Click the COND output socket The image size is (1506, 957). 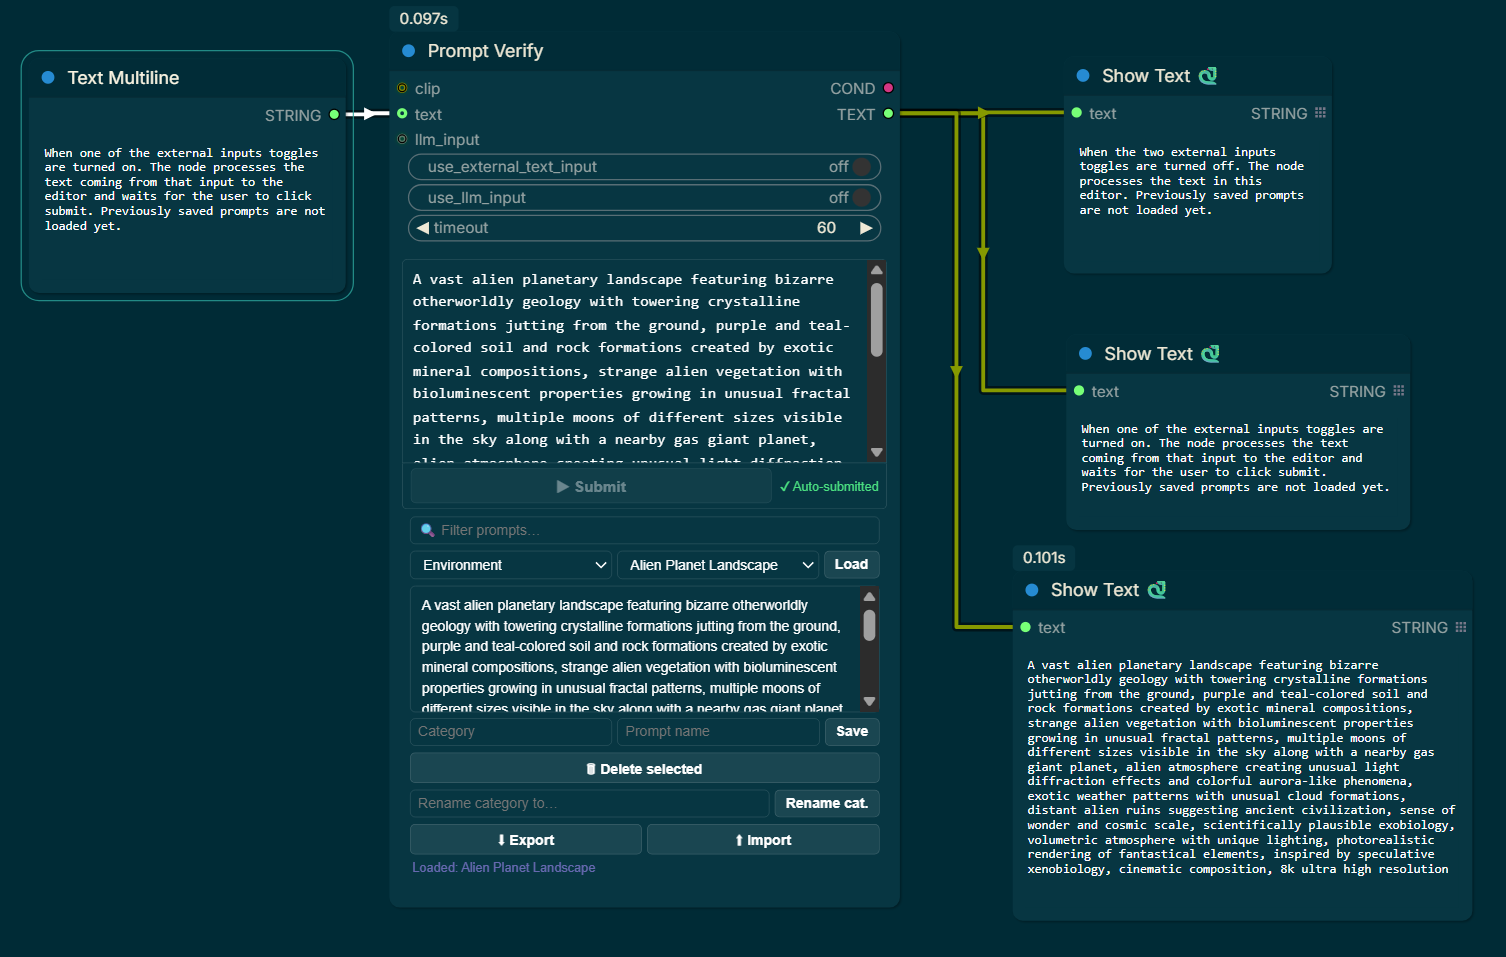888,88
